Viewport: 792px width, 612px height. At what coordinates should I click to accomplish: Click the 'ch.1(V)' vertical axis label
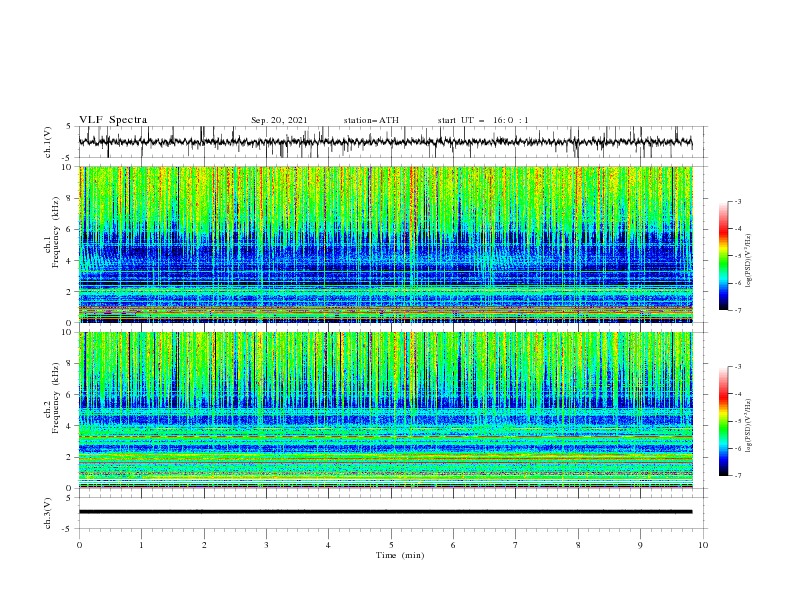[48, 142]
